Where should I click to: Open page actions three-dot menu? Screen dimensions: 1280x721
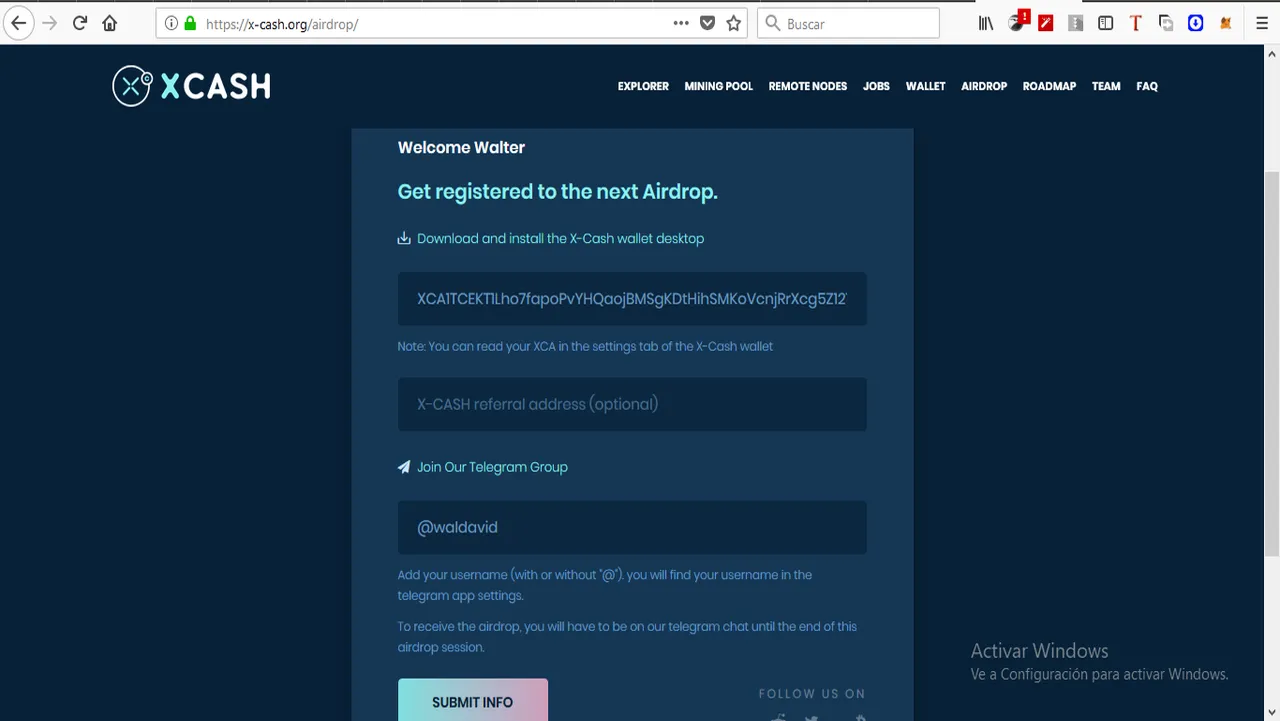click(x=681, y=23)
